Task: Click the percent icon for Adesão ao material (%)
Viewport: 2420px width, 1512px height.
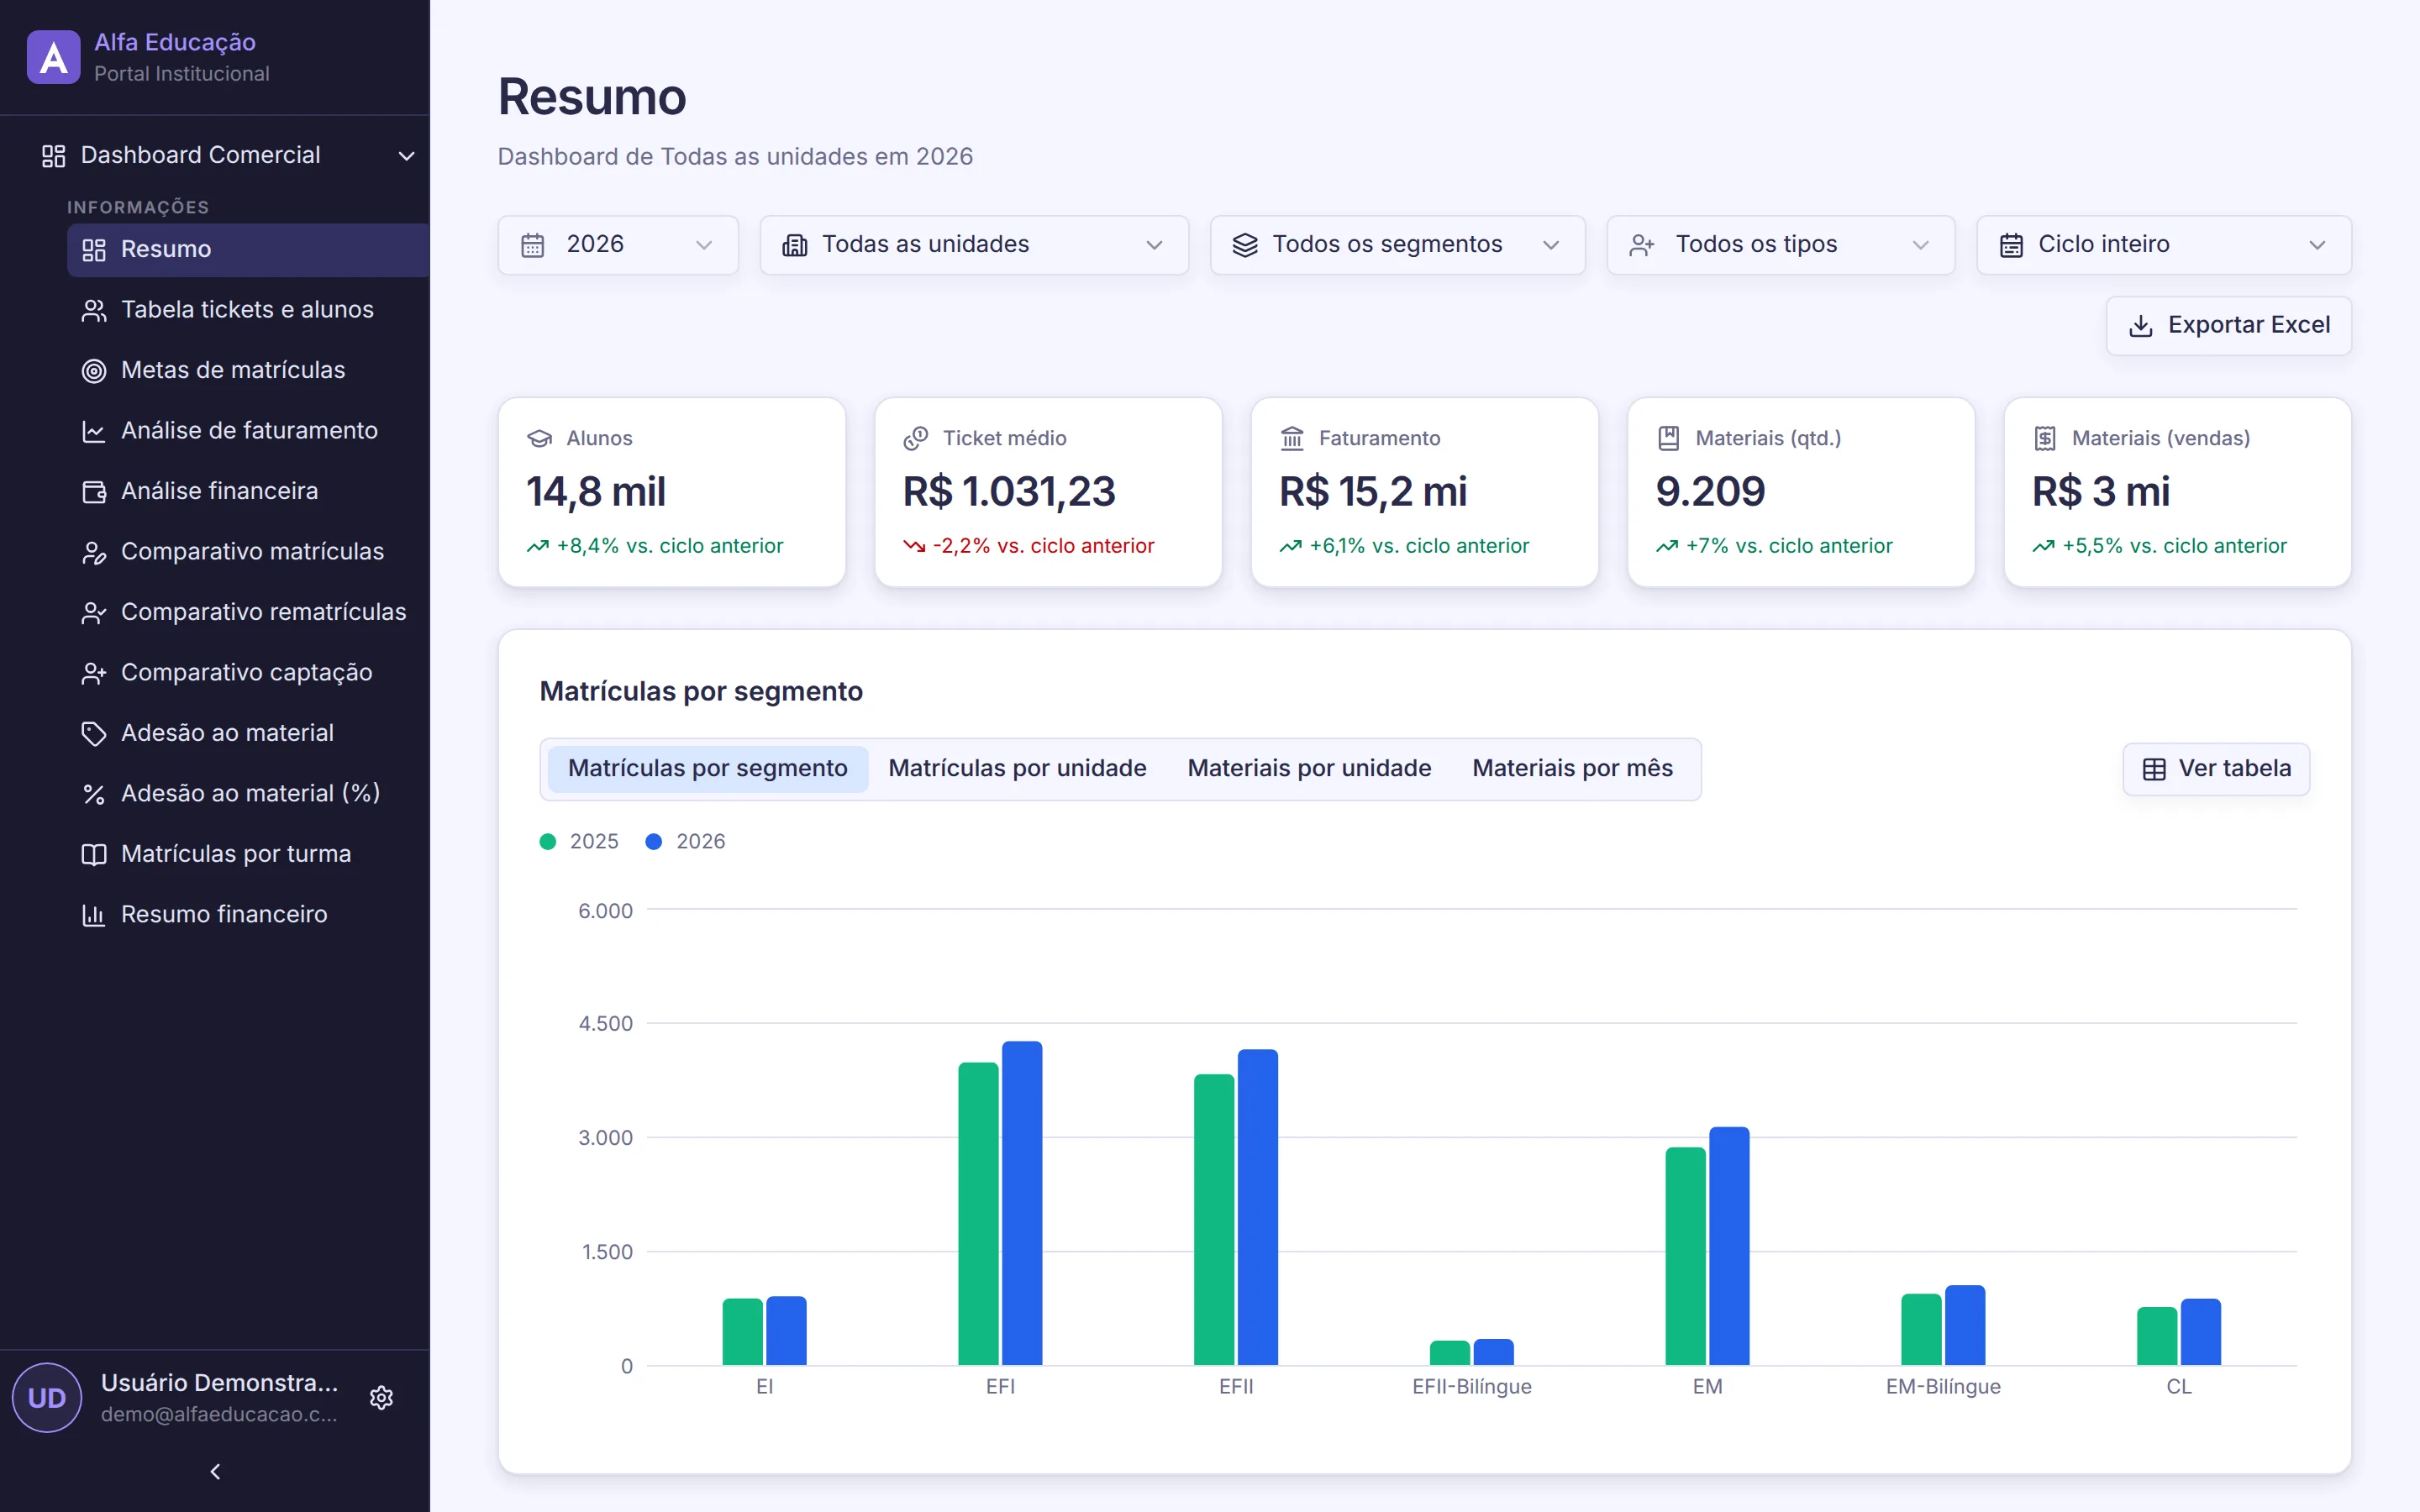Action: (94, 794)
